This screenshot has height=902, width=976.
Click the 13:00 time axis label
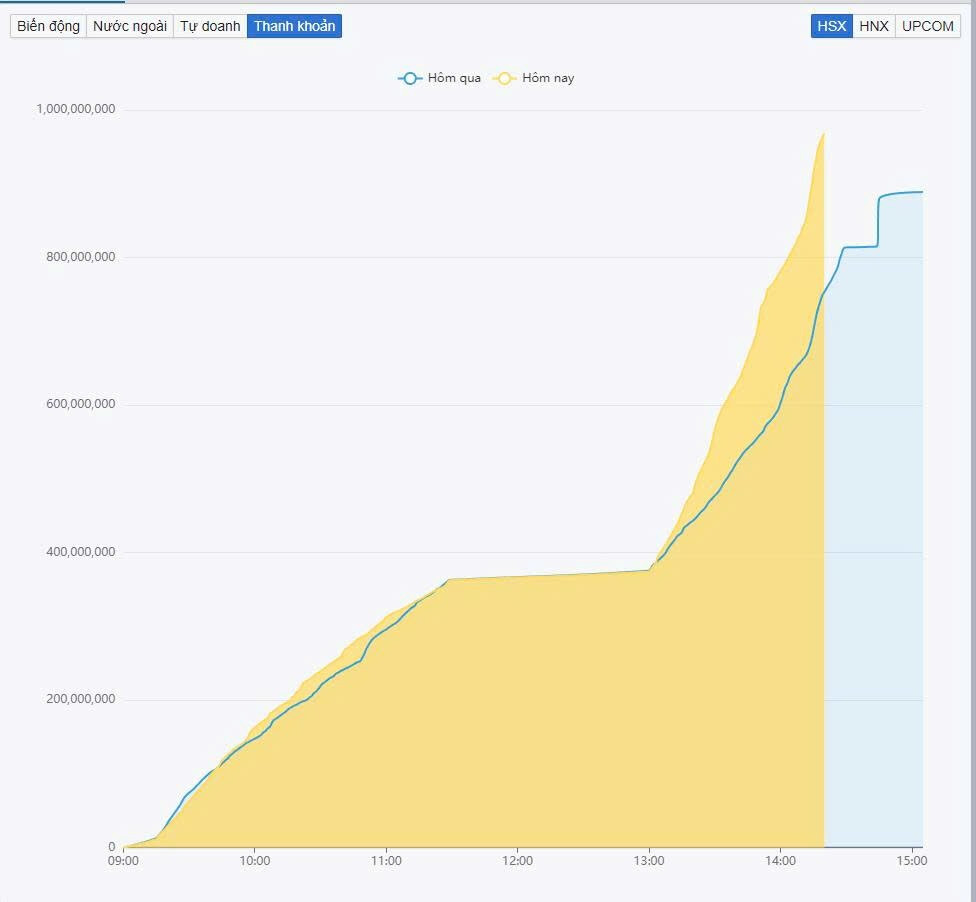point(649,860)
